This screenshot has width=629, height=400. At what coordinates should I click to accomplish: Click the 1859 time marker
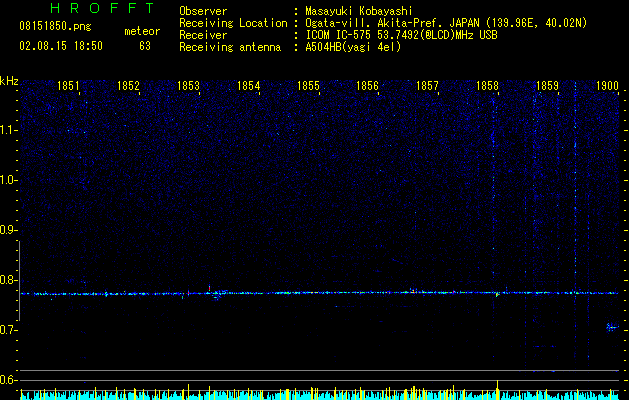click(547, 86)
